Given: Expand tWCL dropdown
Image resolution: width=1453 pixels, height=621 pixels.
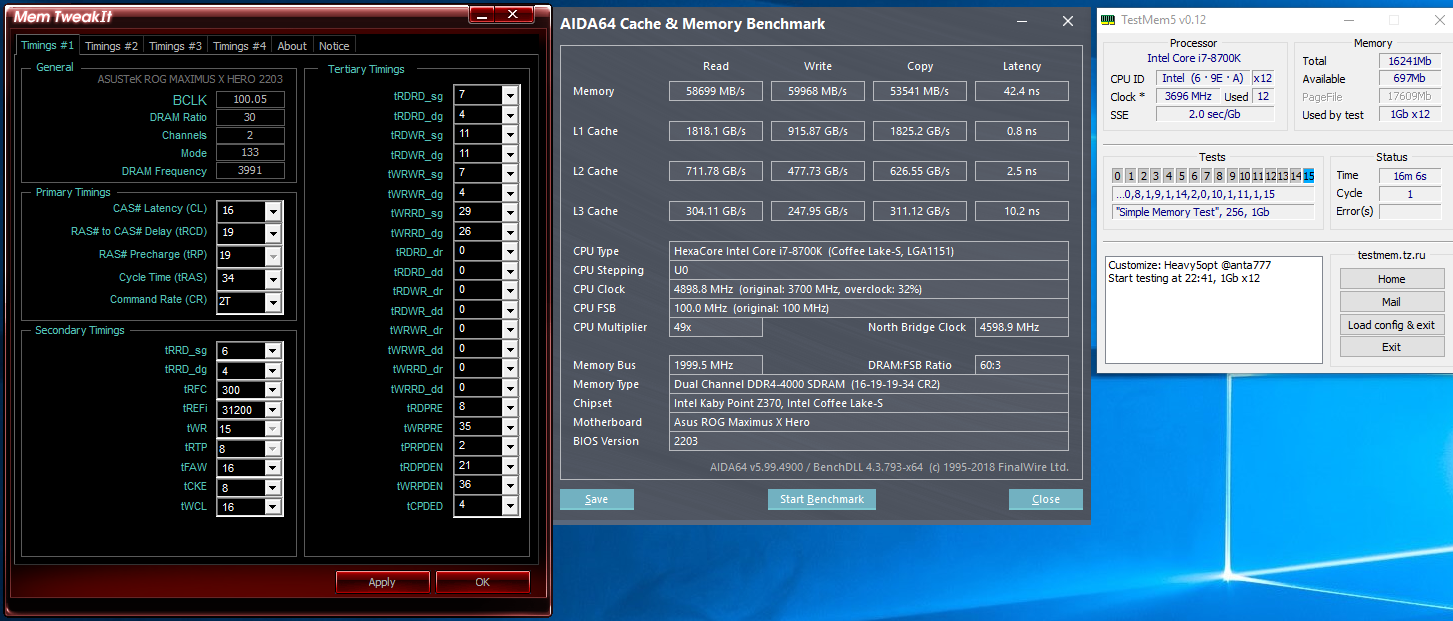Looking at the screenshot, I should [273, 507].
